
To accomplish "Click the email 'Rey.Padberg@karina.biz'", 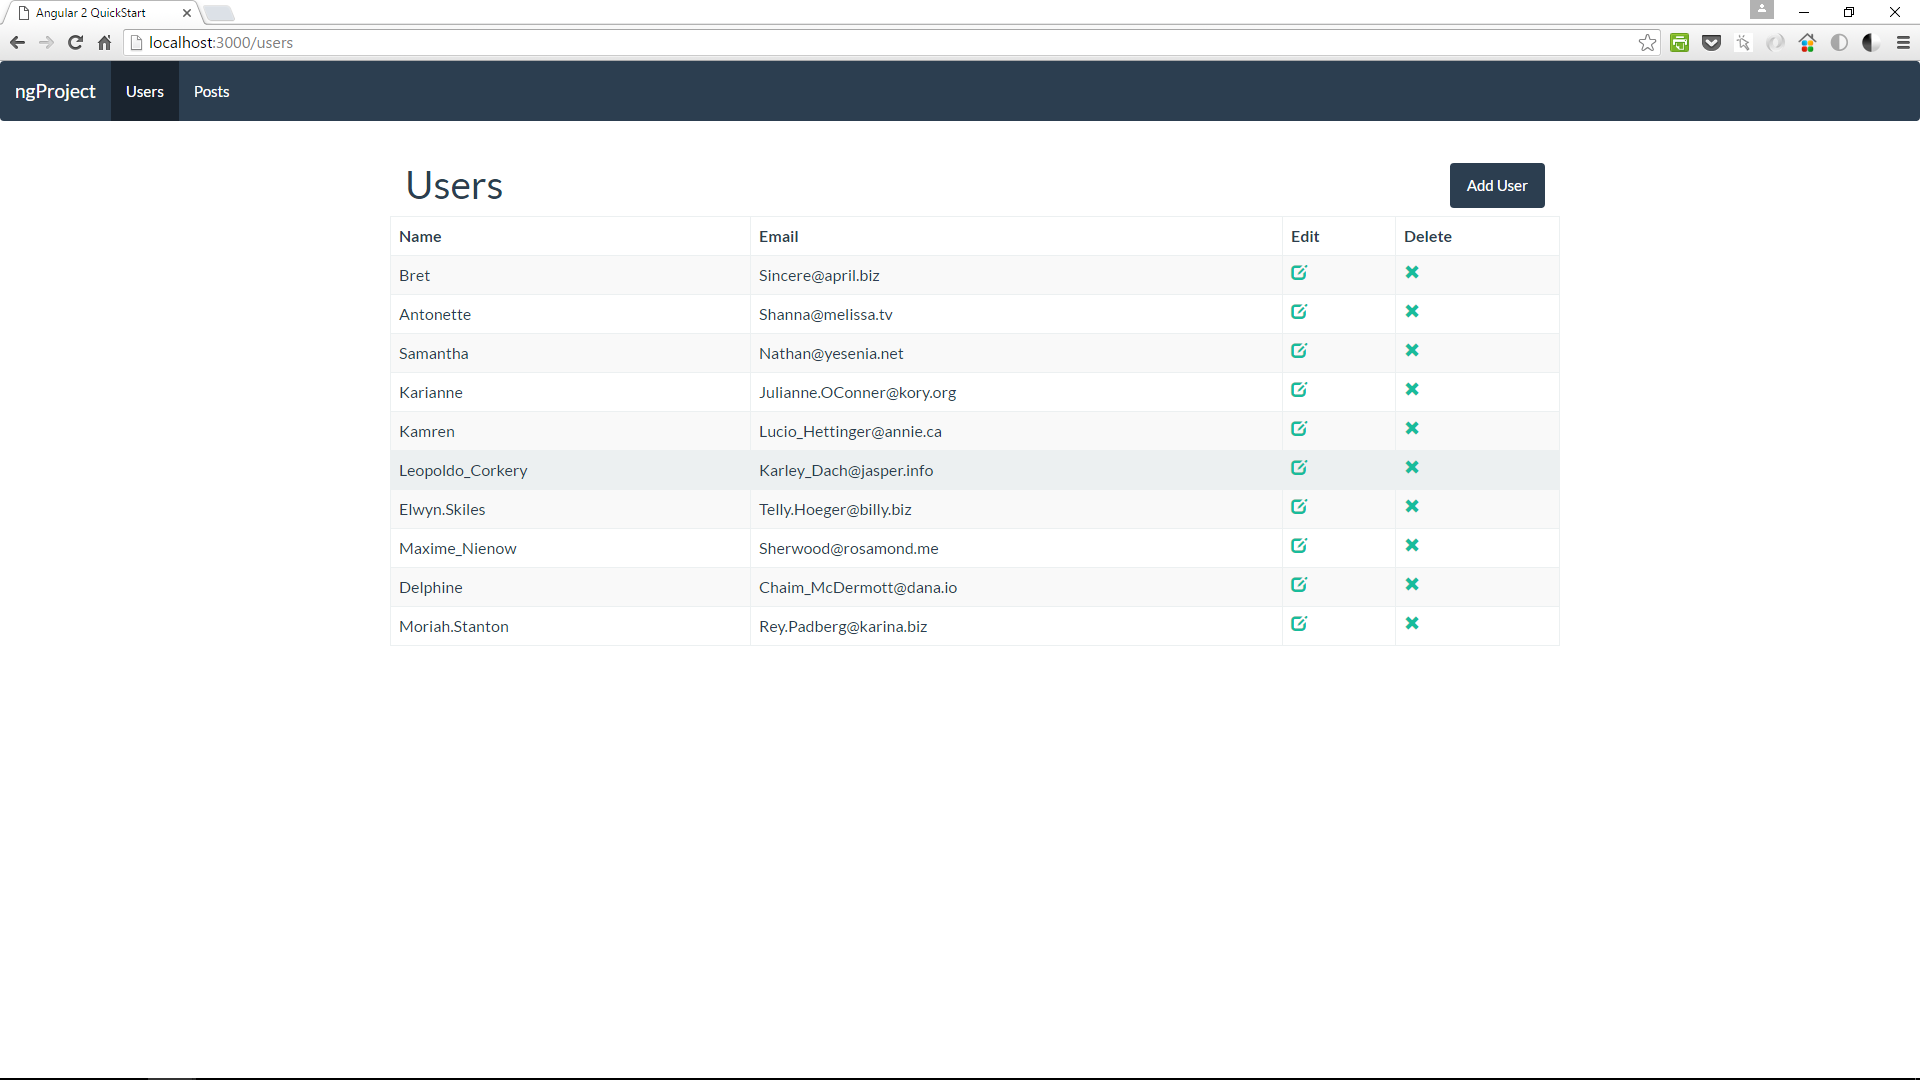I will (x=842, y=626).
